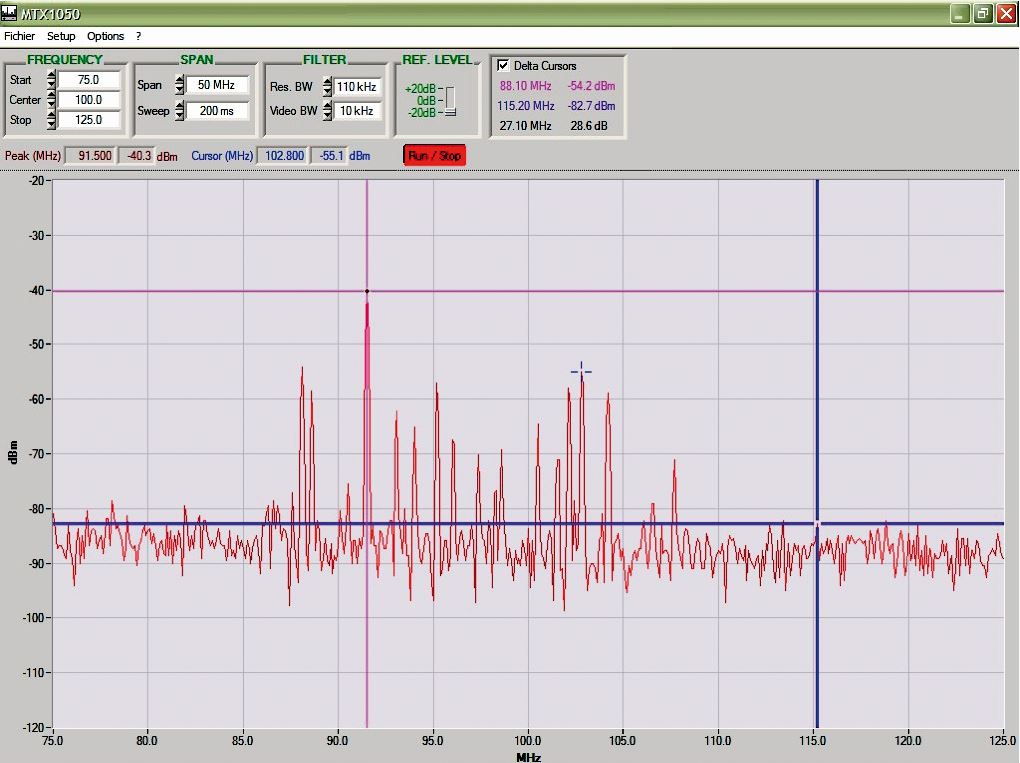Click the MTX1050 app icon in title bar
Viewport: 1020px width, 763px height.
tap(10, 13)
